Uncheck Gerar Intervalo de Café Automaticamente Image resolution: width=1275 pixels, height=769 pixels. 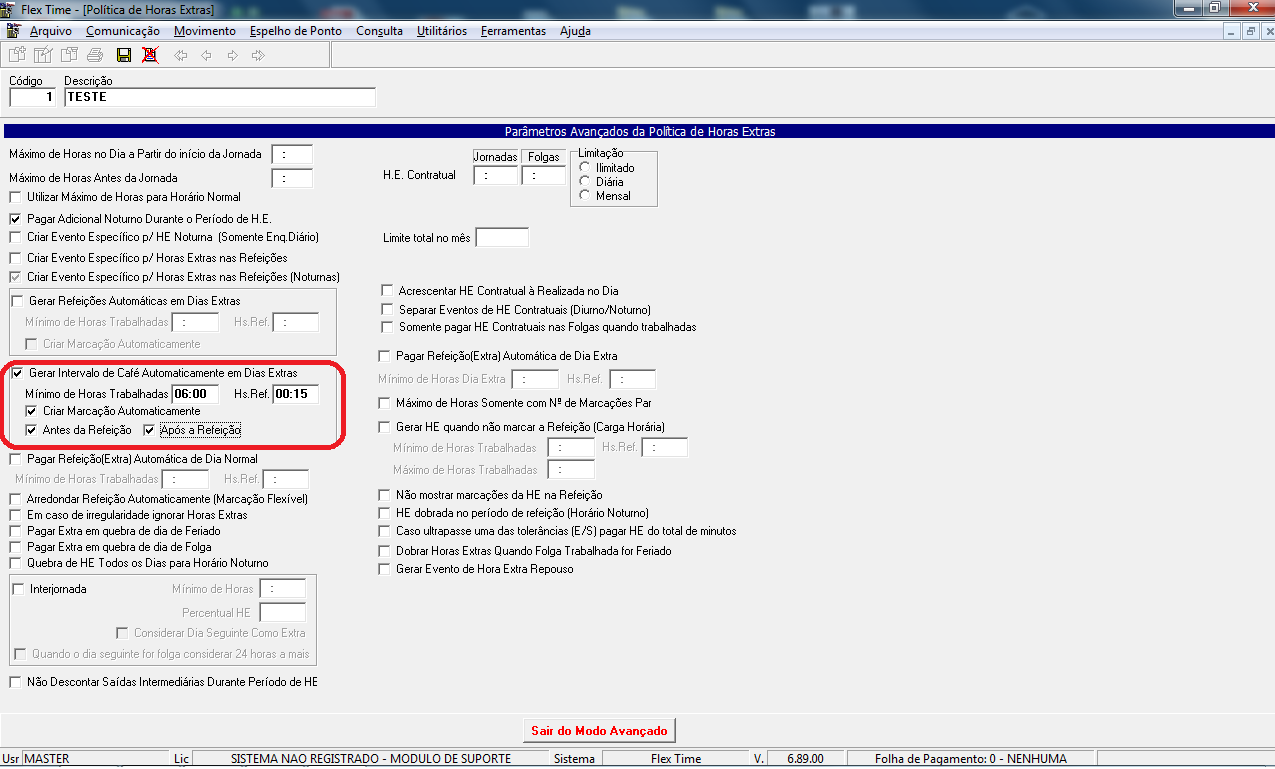point(19,373)
